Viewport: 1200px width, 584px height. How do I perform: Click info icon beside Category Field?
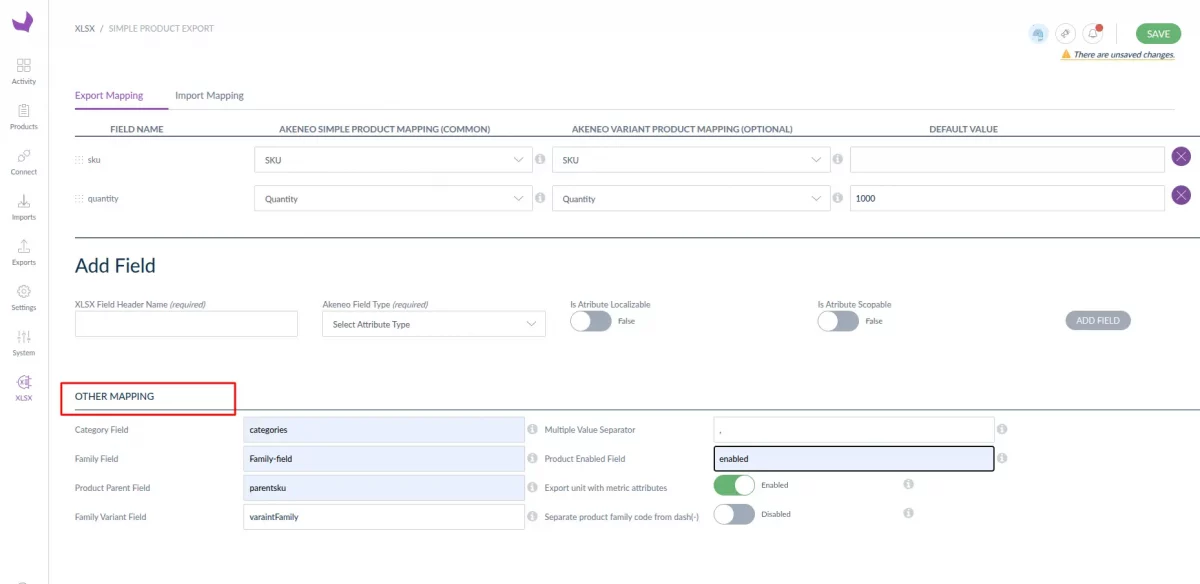[x=532, y=430]
